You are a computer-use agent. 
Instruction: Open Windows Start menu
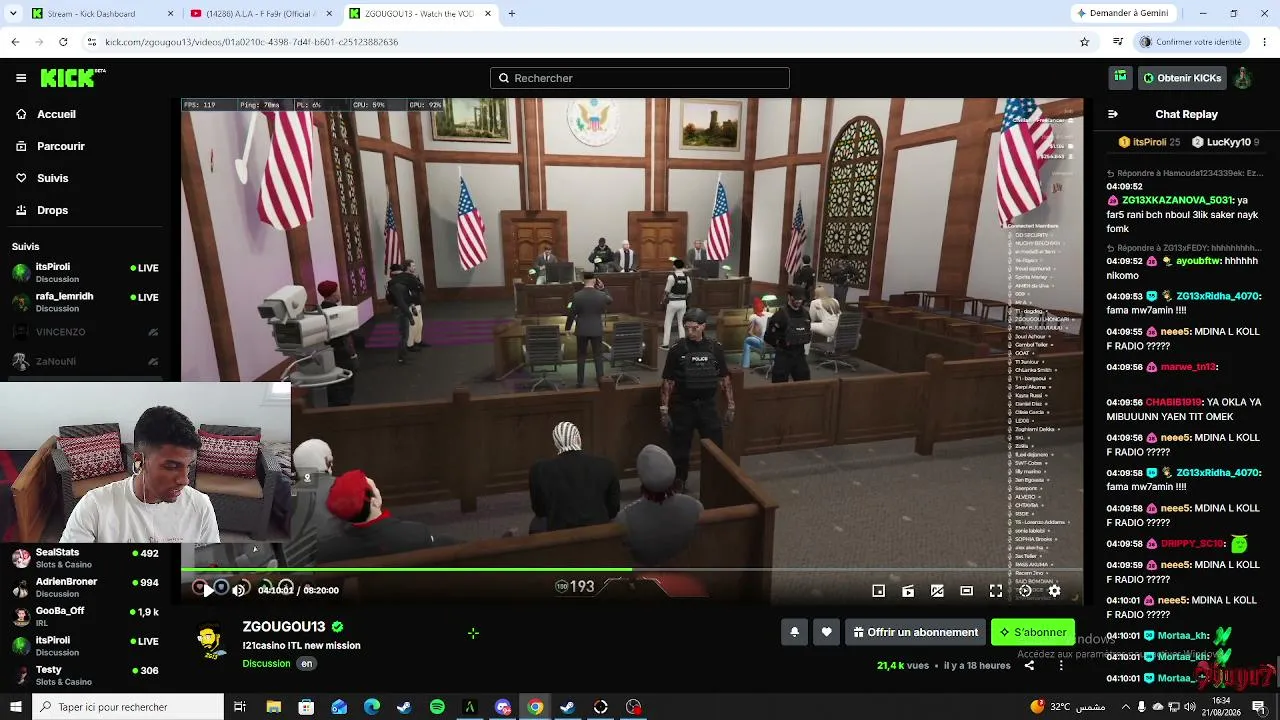(15, 707)
